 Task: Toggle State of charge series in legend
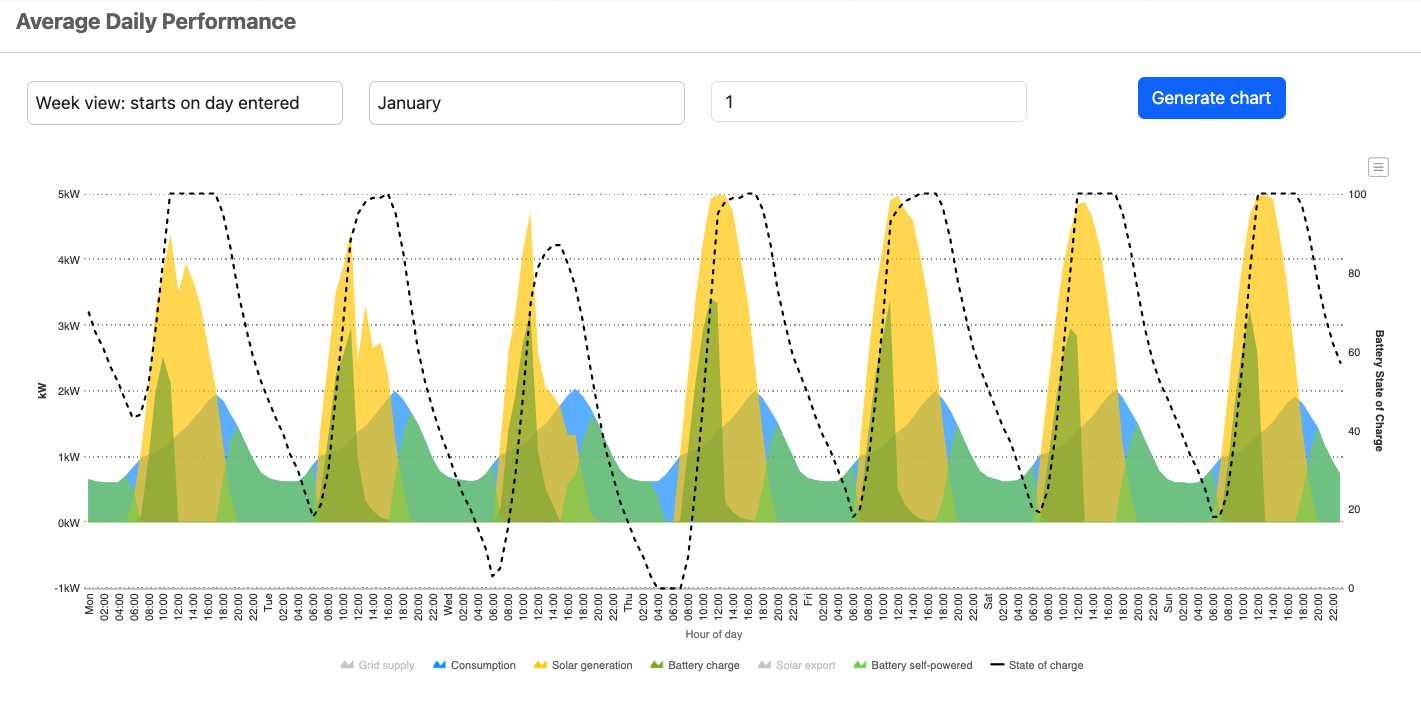tap(1037, 665)
